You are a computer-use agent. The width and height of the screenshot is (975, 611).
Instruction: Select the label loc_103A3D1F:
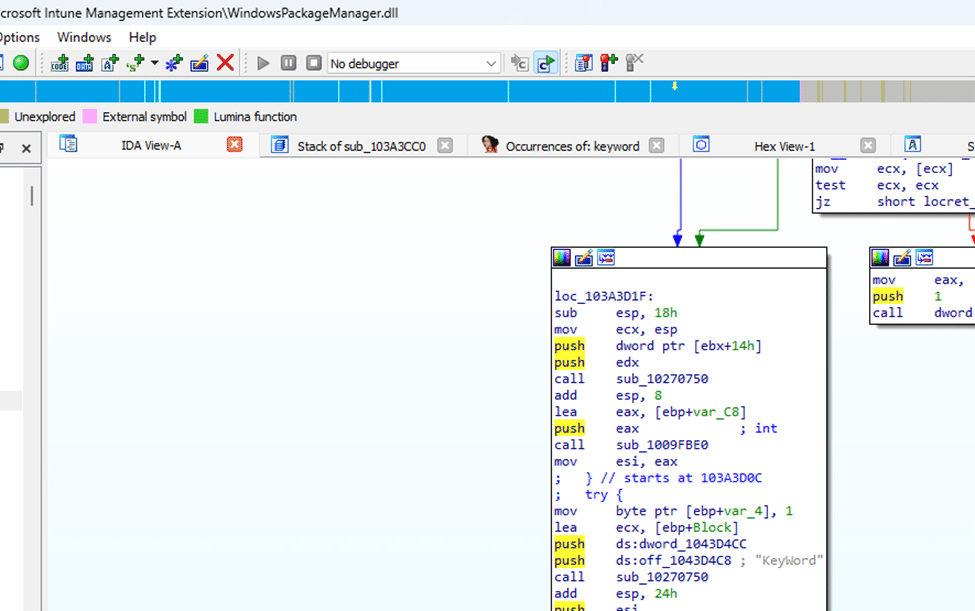tap(604, 296)
